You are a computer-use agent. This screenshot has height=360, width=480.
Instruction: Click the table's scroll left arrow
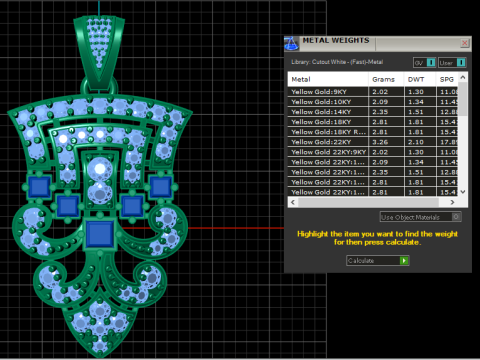(x=293, y=202)
